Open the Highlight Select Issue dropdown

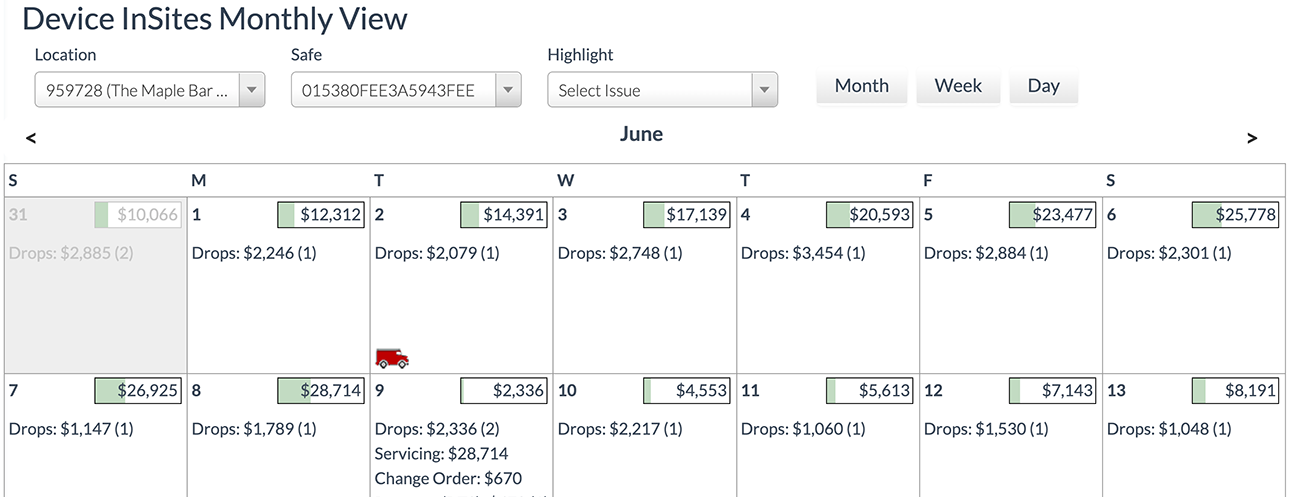(662, 90)
